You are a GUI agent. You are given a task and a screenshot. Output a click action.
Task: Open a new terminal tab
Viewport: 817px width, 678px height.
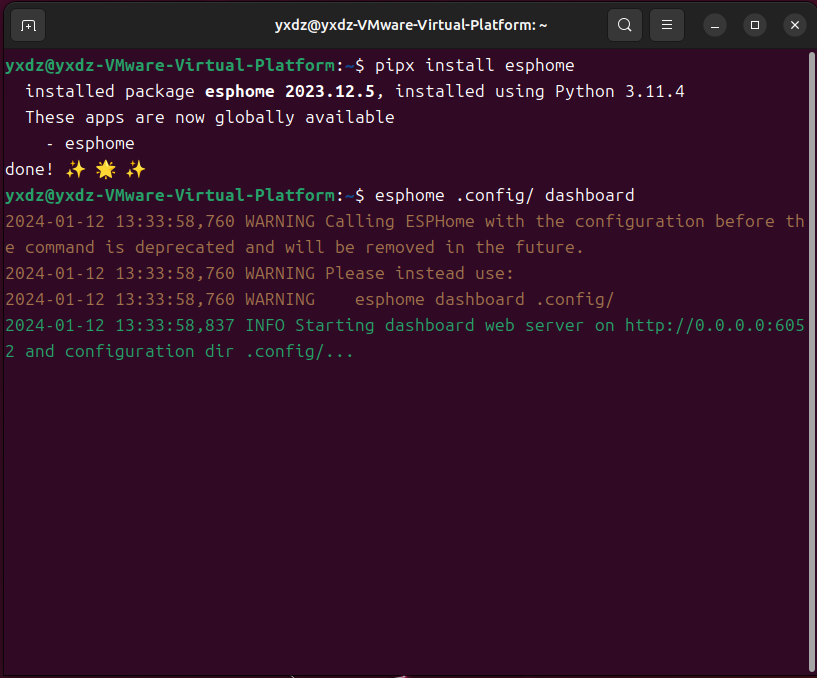coord(28,25)
